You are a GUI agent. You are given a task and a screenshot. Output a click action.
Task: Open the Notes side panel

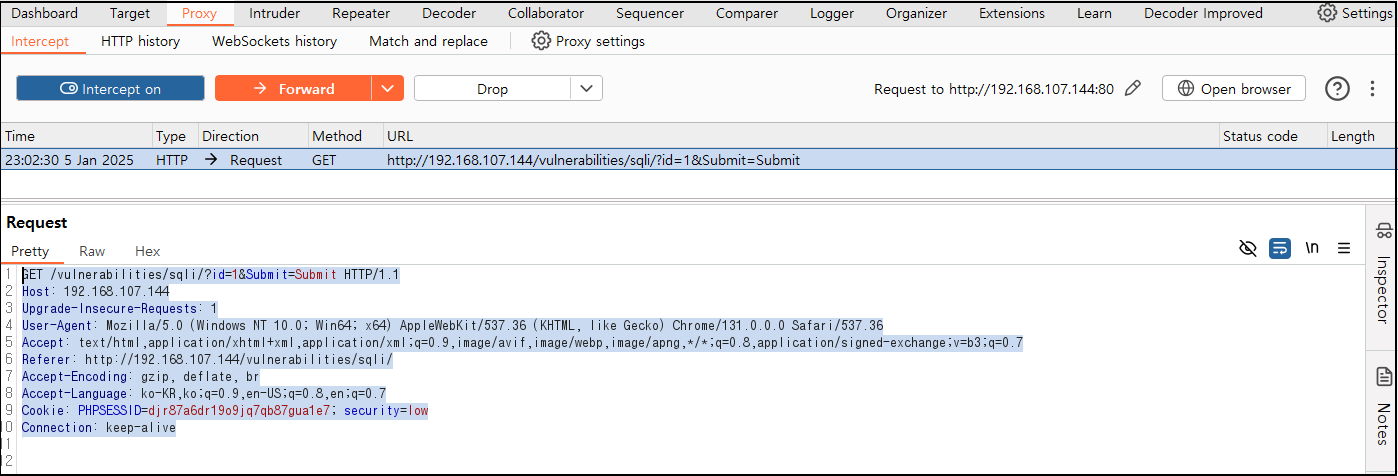[1383, 408]
